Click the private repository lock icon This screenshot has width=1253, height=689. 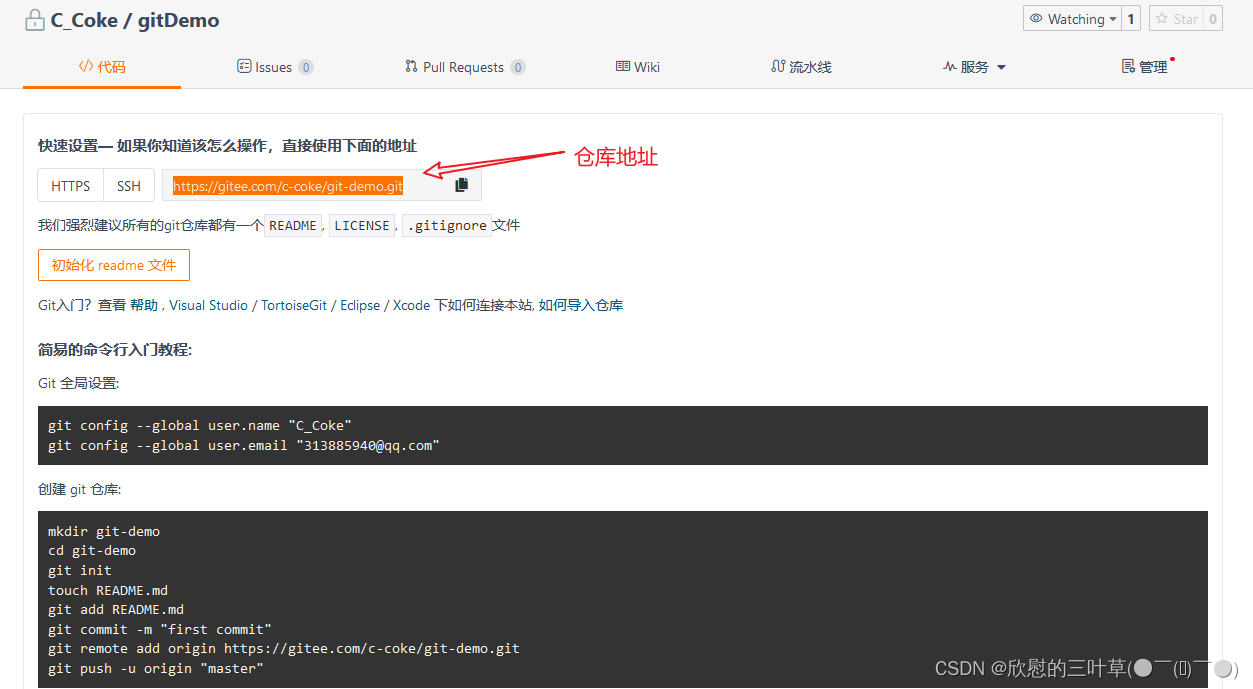tap(35, 20)
